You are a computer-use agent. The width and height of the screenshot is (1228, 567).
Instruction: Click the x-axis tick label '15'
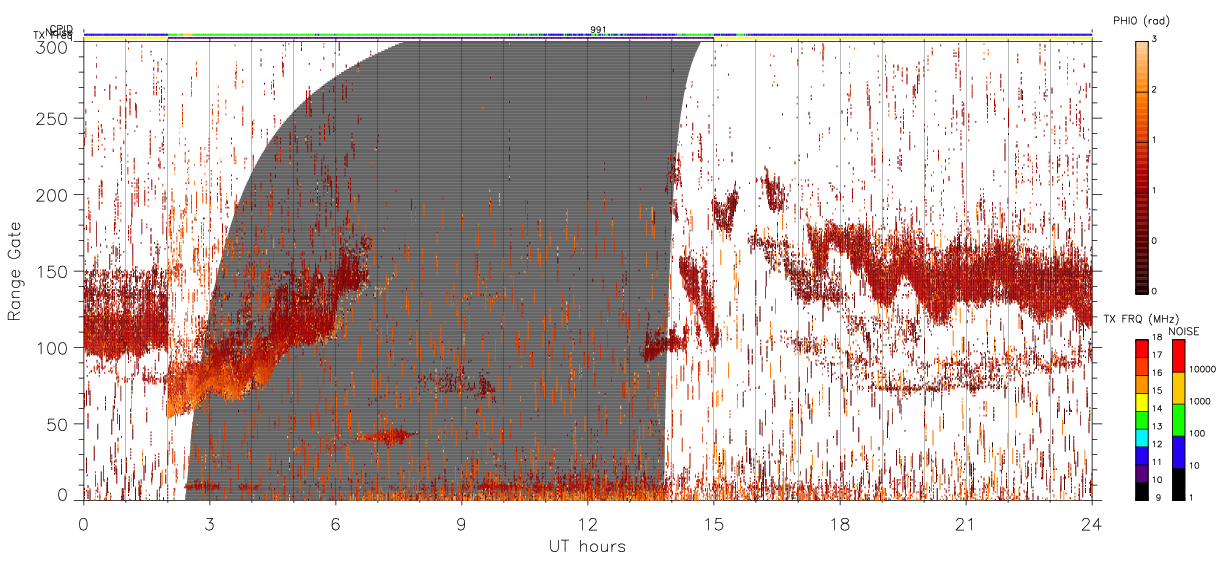coord(714,523)
